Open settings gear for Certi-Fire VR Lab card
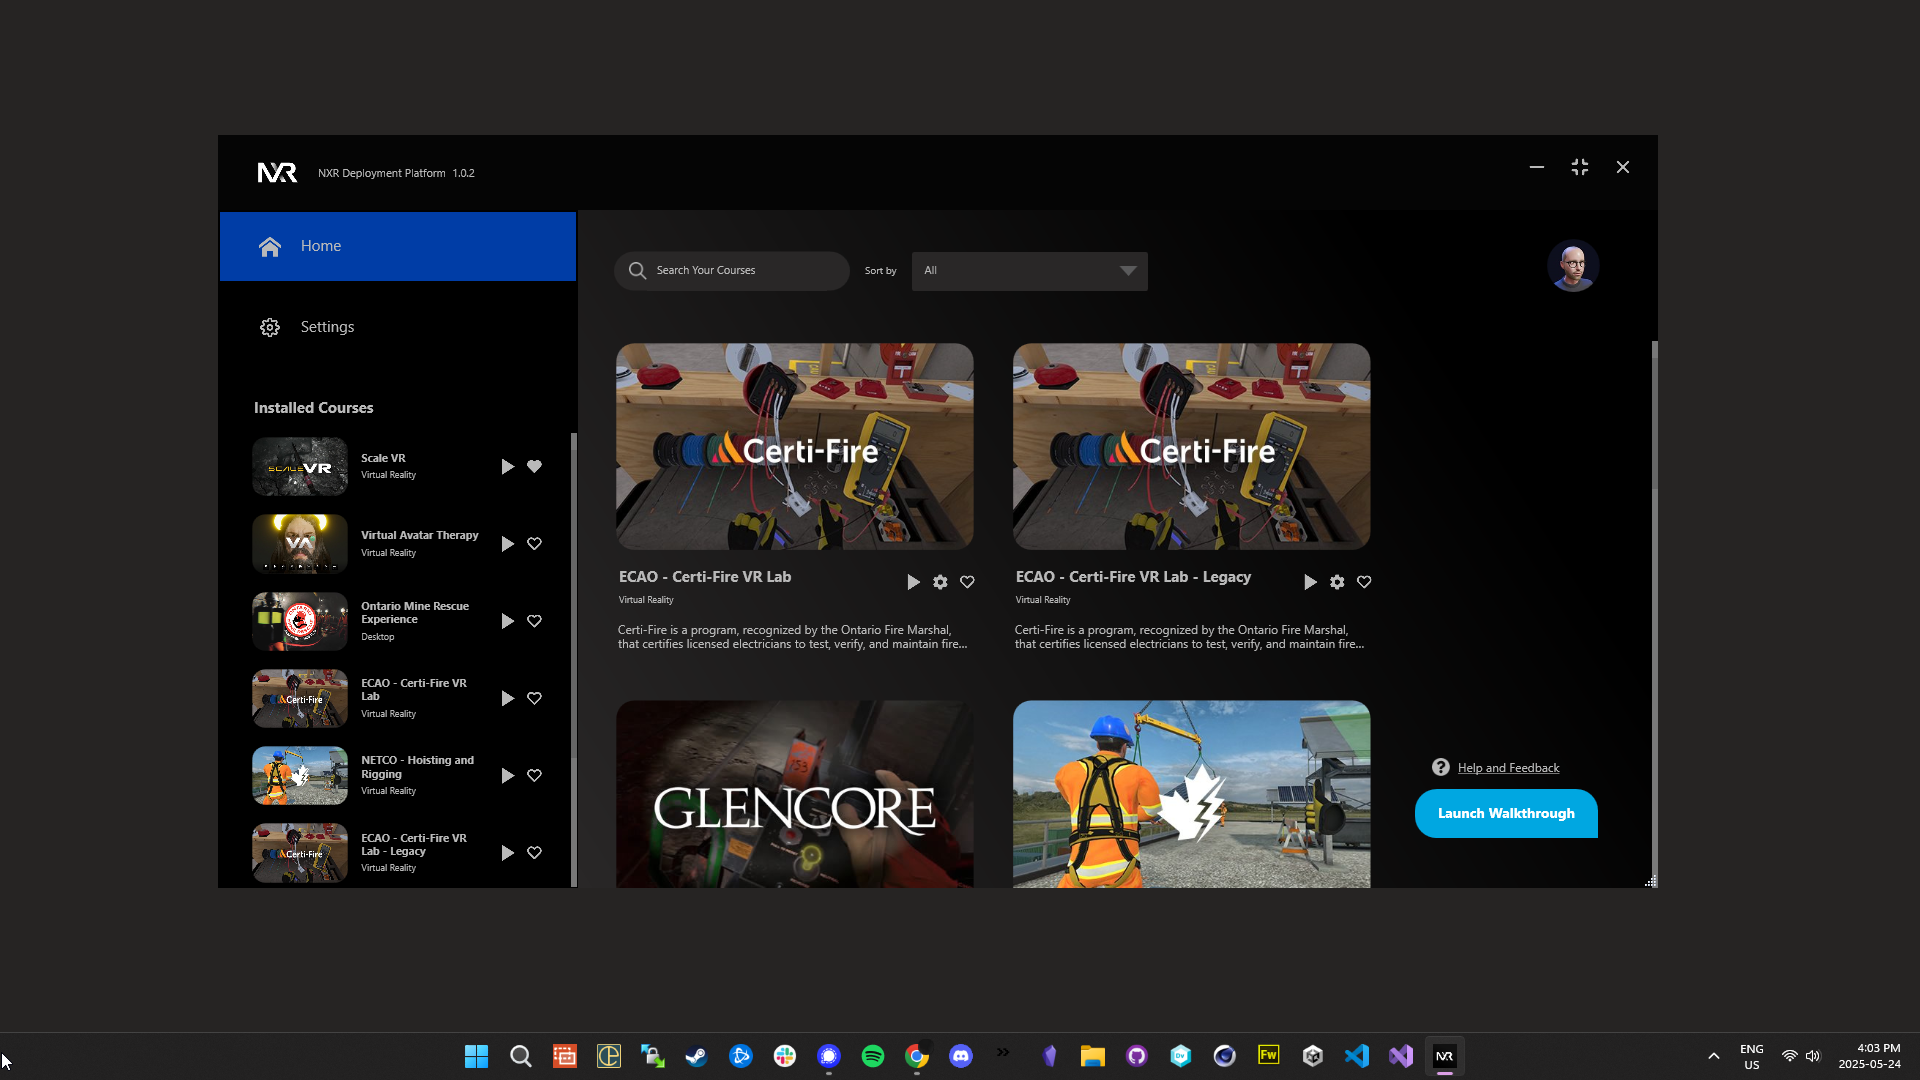Image resolution: width=1920 pixels, height=1080 pixels. pyautogui.click(x=940, y=582)
